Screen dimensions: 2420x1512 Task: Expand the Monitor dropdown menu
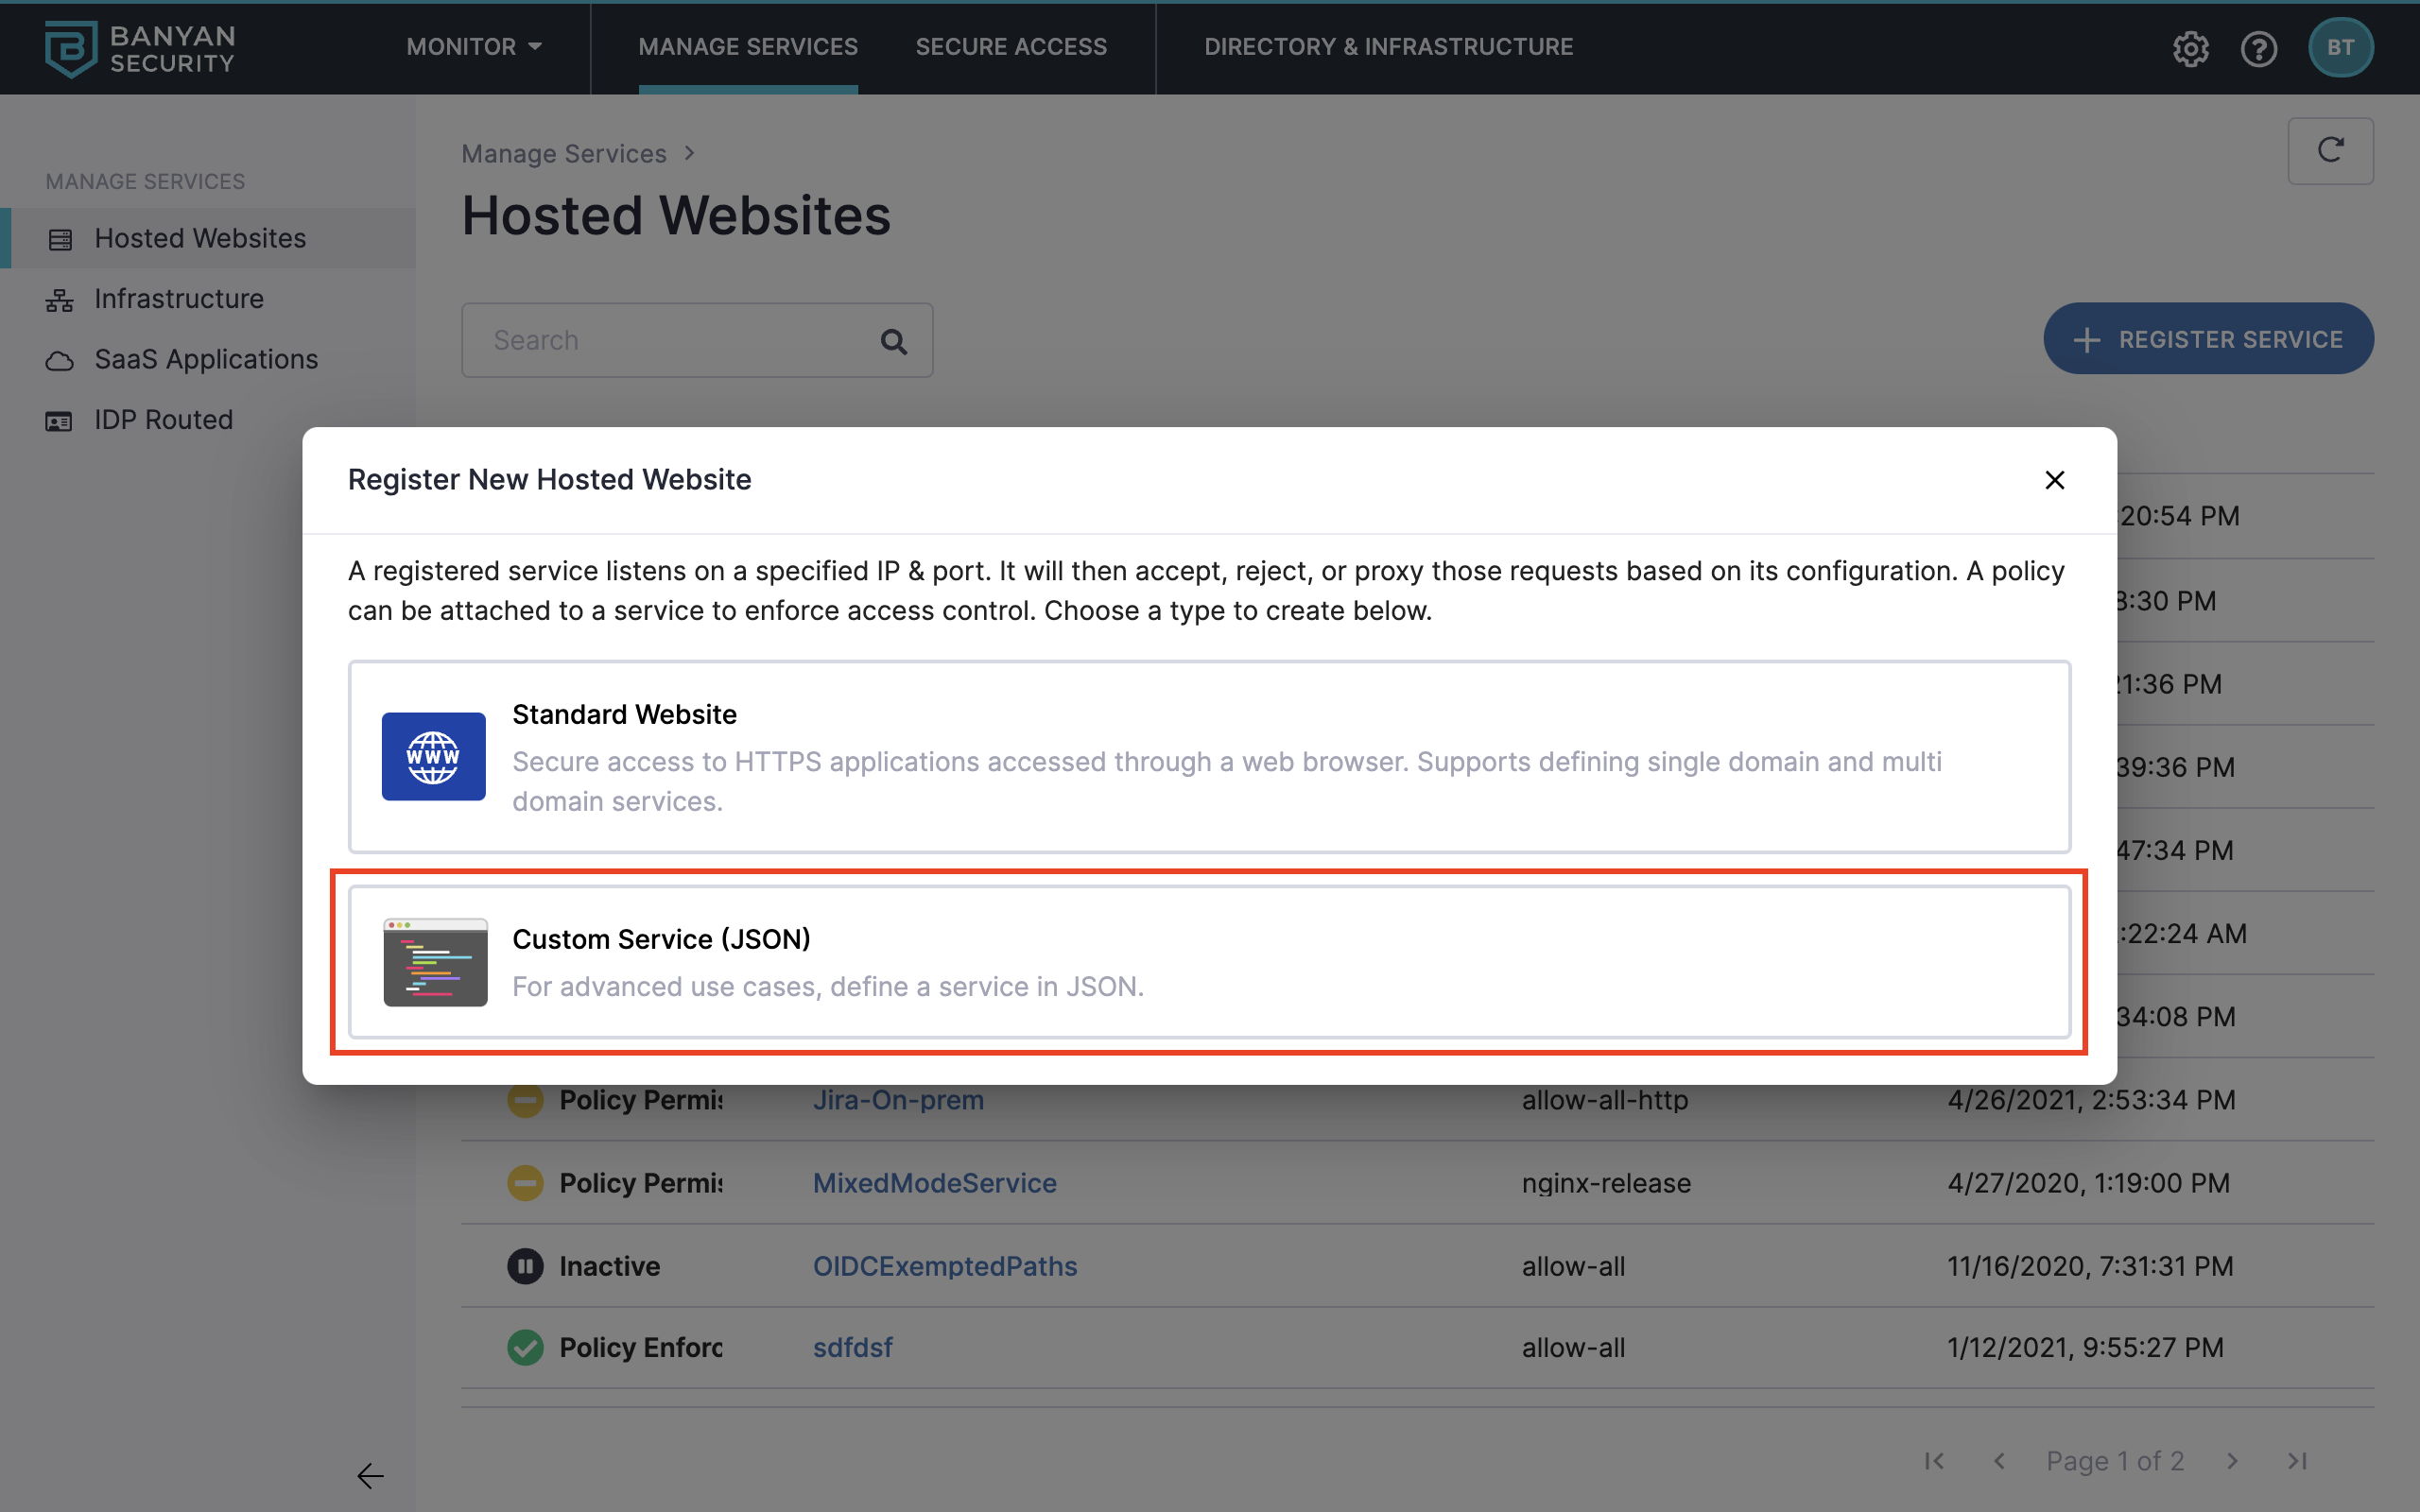[x=474, y=47]
